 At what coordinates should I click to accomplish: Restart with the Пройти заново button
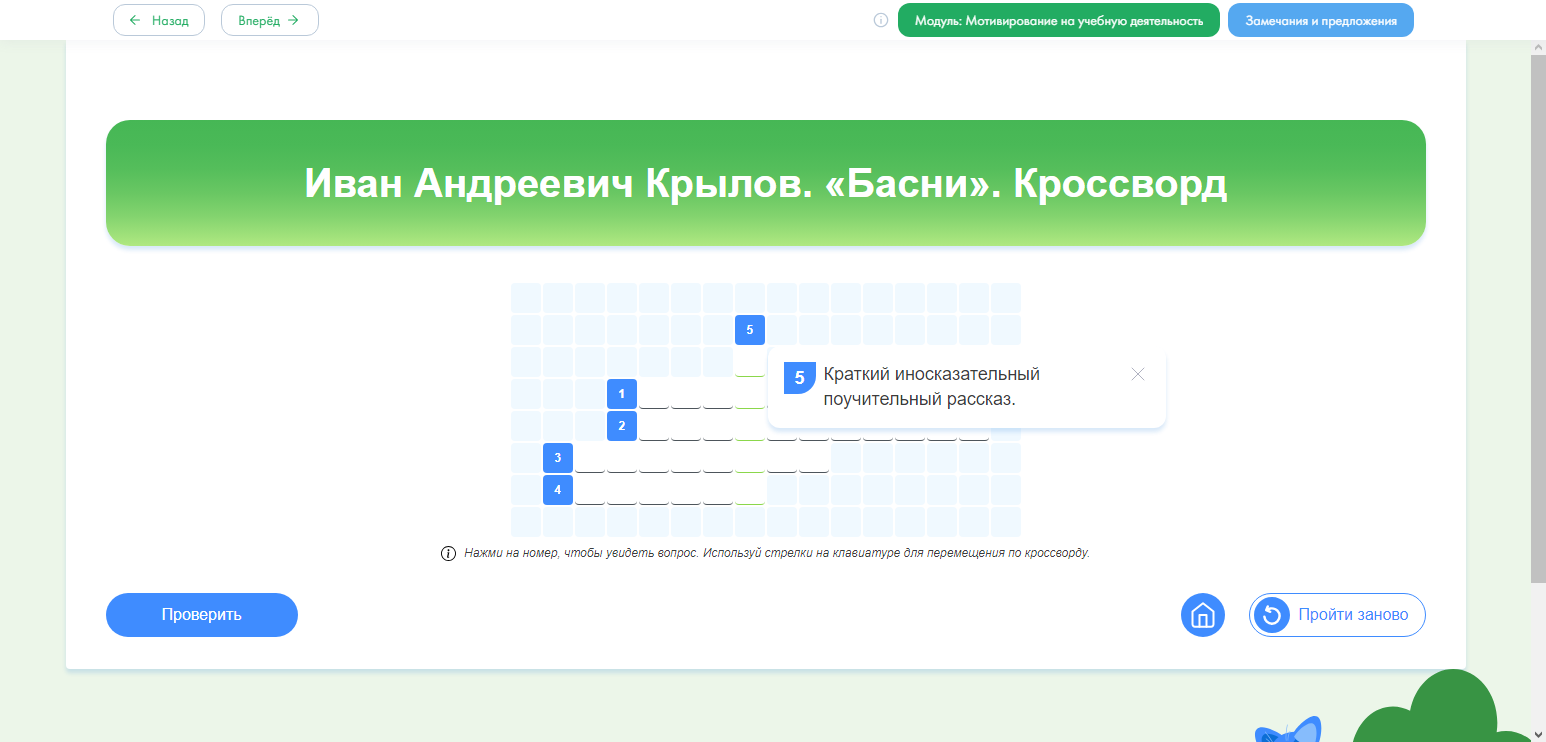pos(1337,615)
